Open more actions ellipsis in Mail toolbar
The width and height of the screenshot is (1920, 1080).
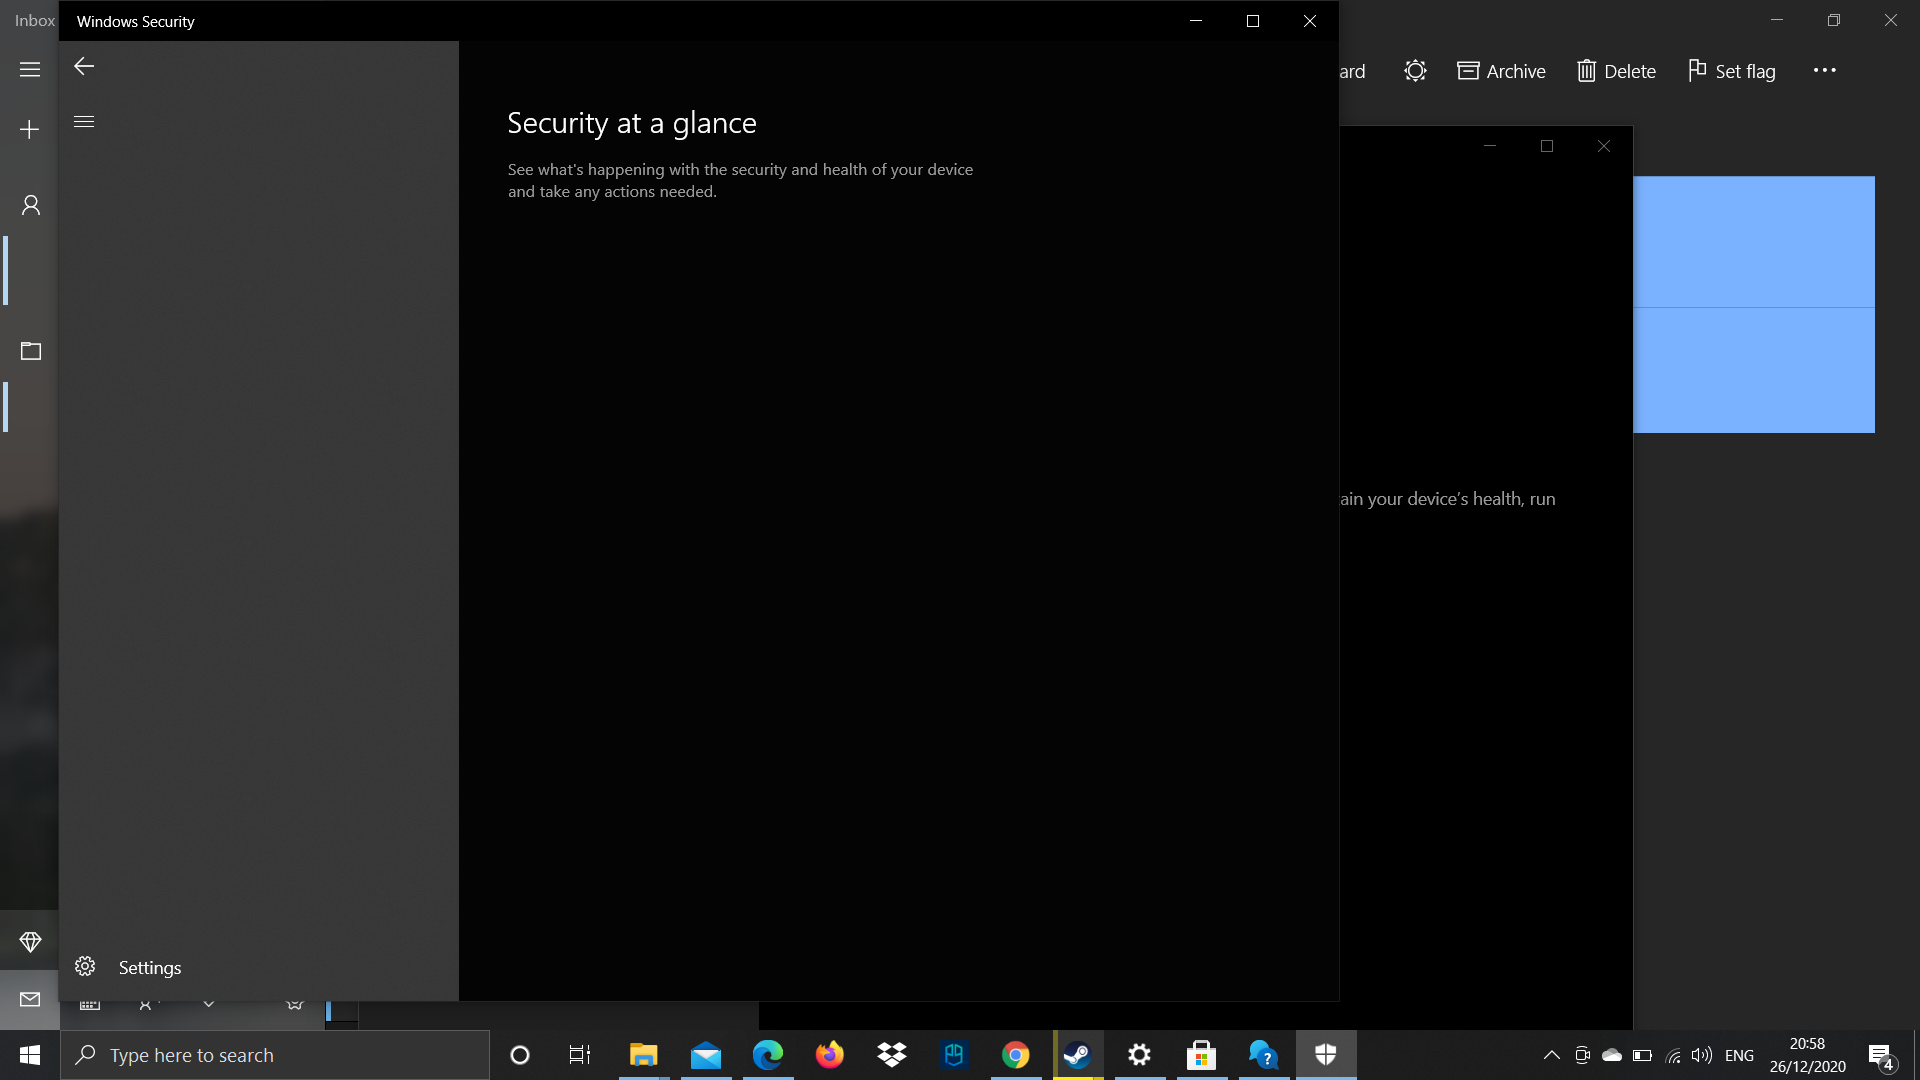pos(1825,70)
